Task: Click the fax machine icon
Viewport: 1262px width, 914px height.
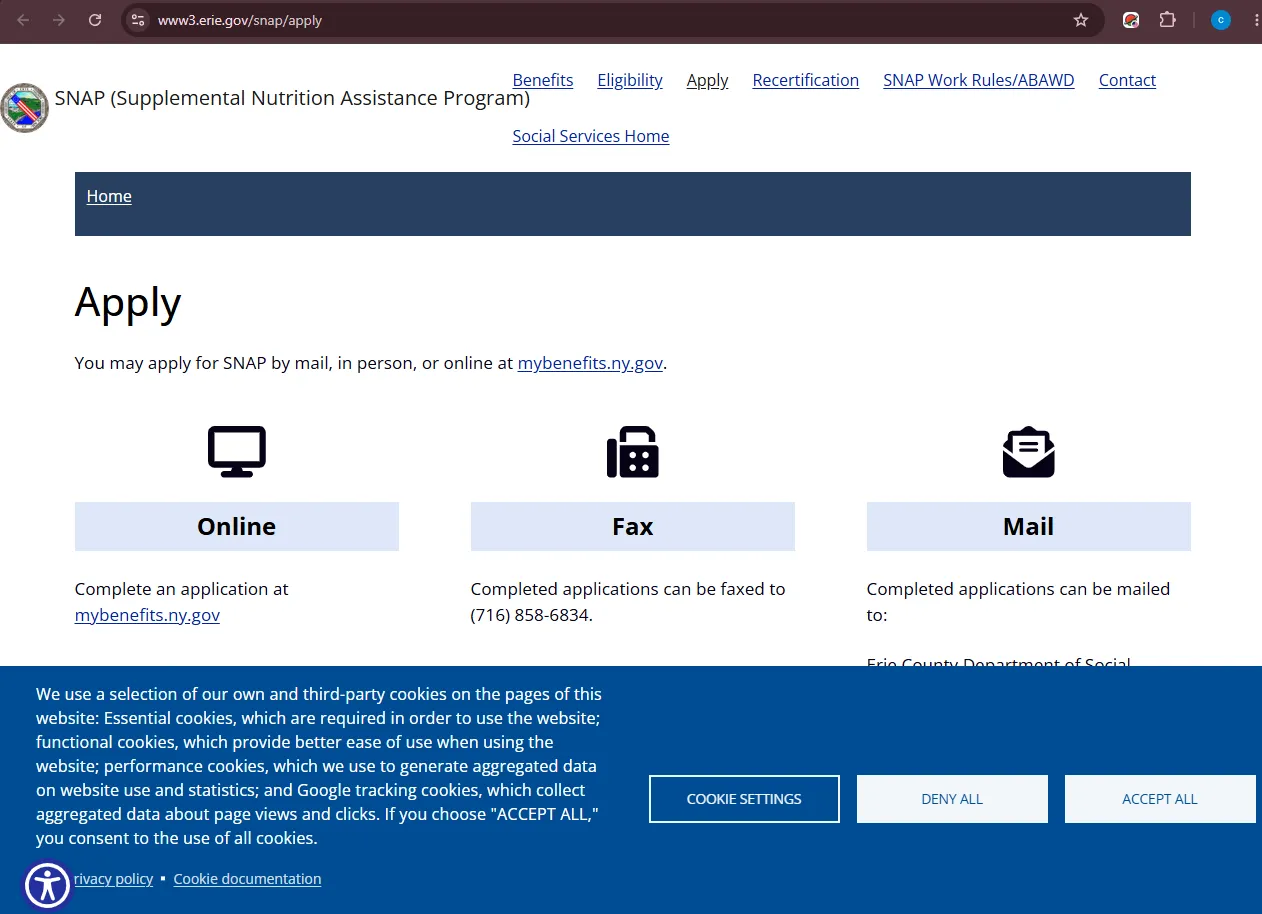Action: (633, 452)
